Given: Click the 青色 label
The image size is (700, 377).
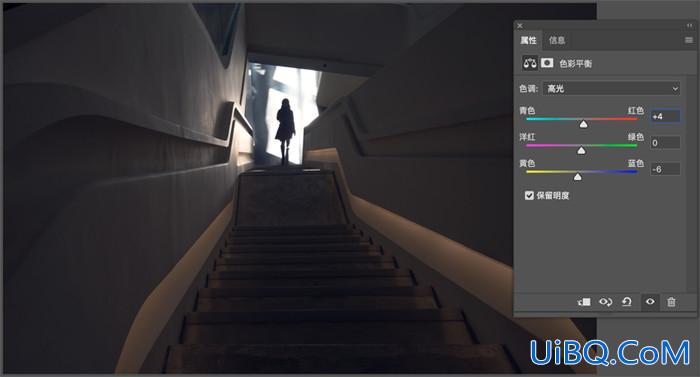Looking at the screenshot, I should coord(527,110).
